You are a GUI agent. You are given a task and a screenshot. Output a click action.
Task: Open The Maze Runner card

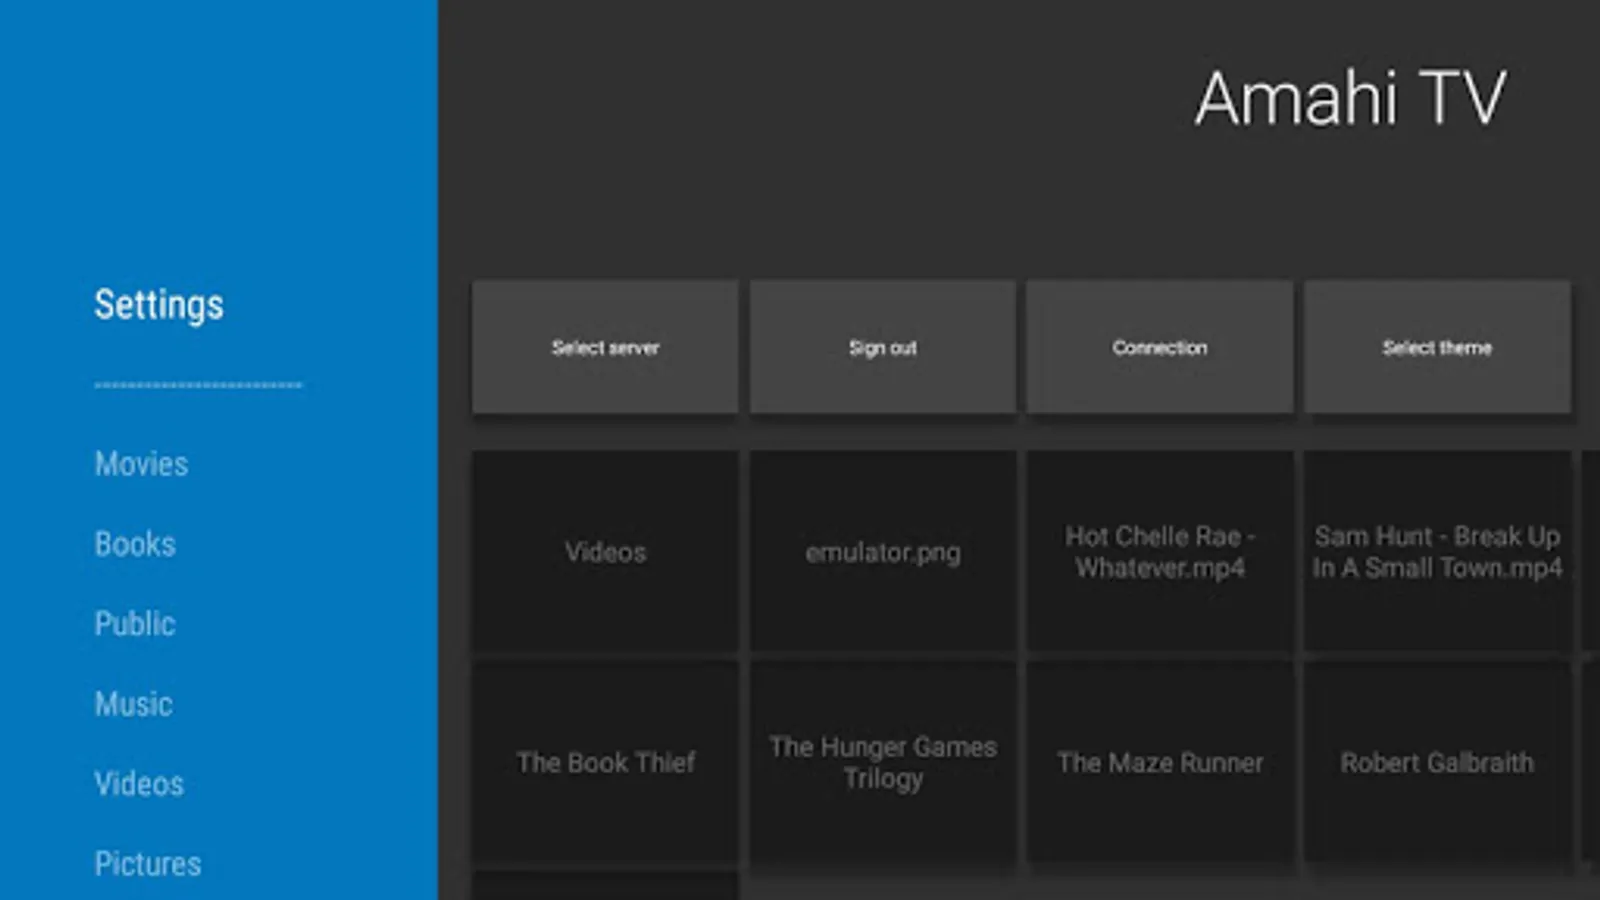coord(1160,762)
